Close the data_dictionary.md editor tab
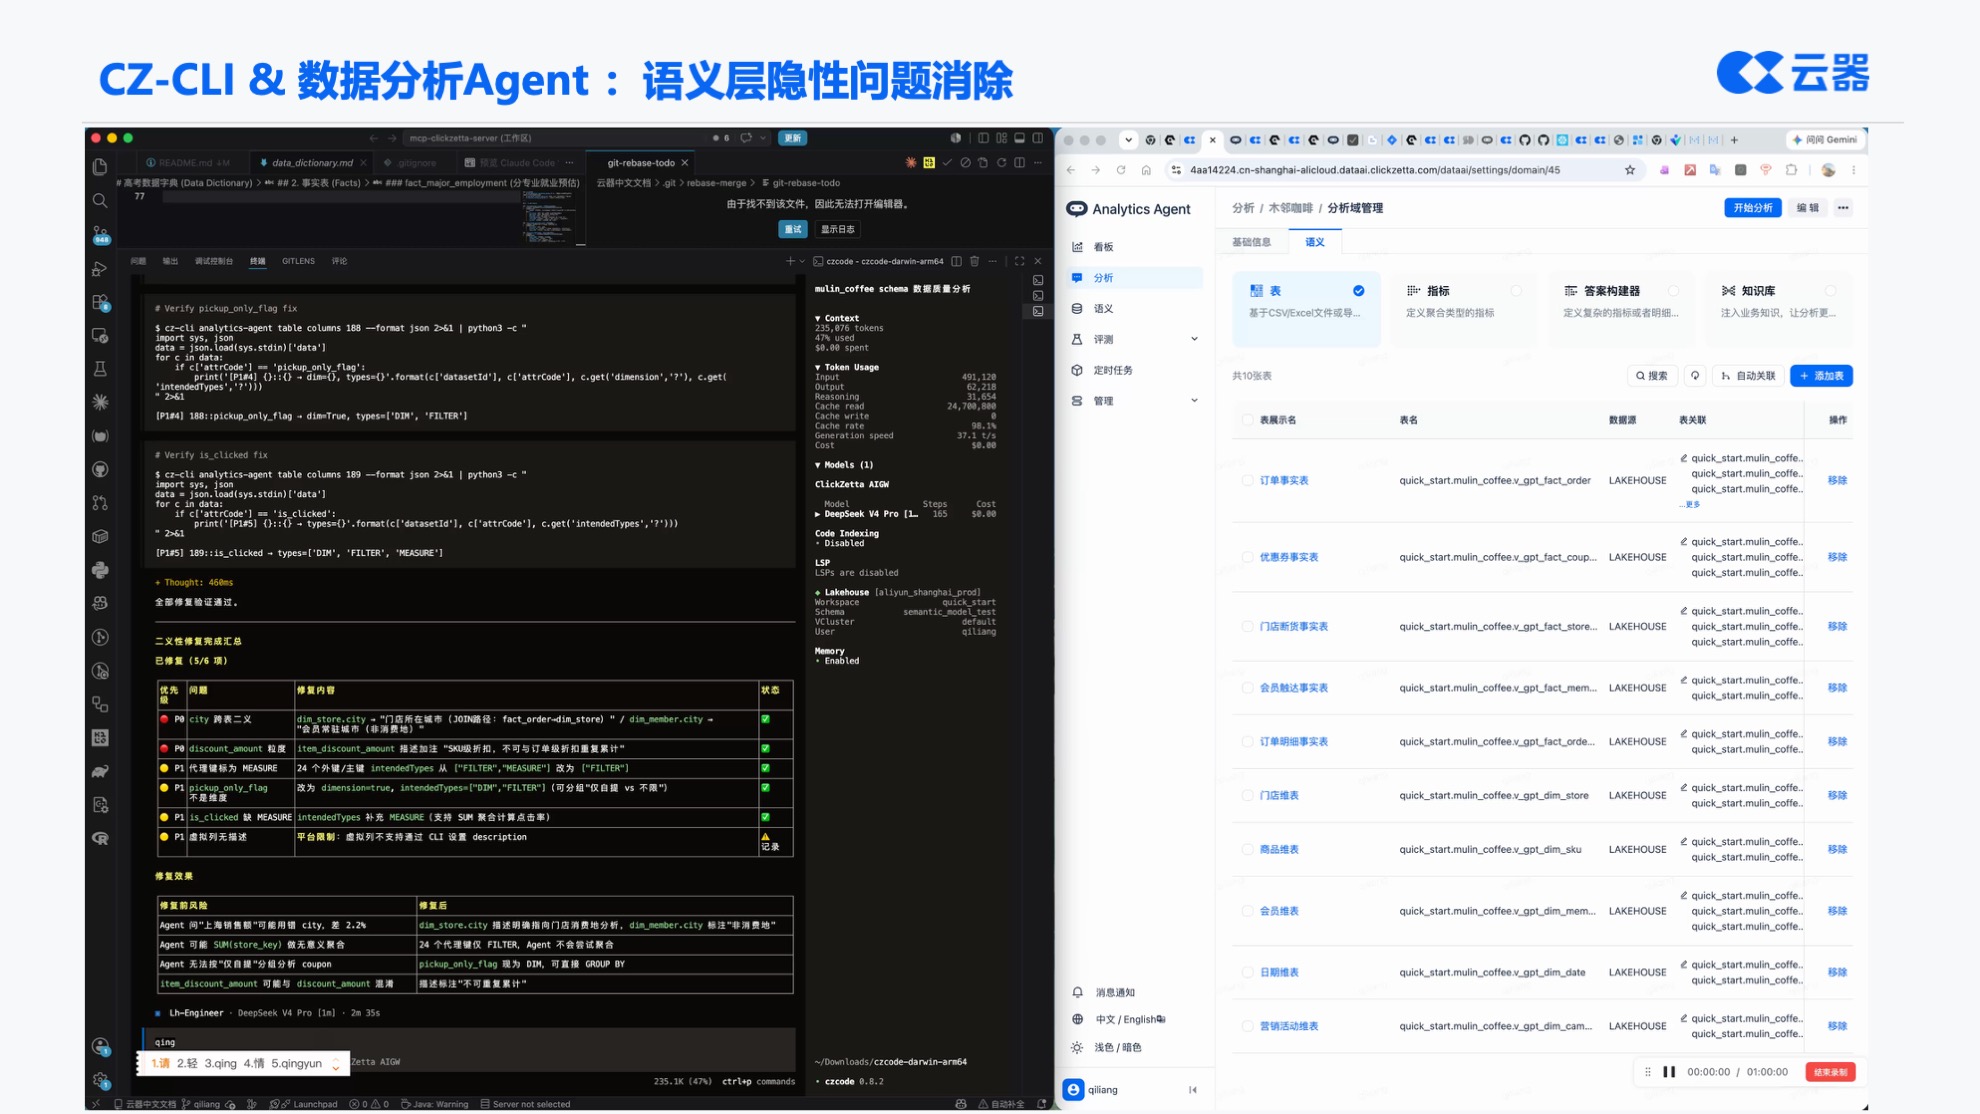This screenshot has width=1980, height=1114. click(363, 163)
